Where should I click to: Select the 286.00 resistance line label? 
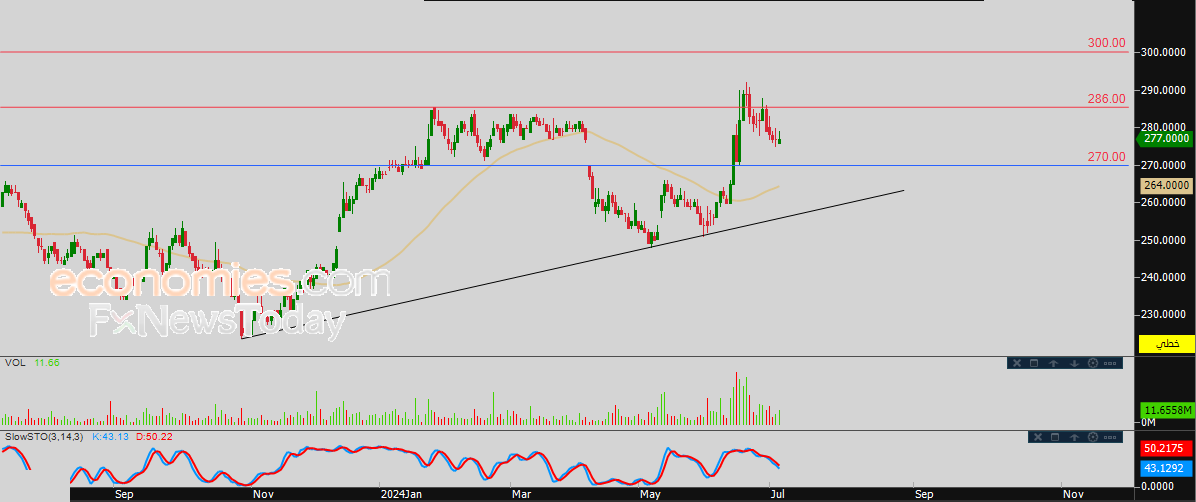[1107, 98]
